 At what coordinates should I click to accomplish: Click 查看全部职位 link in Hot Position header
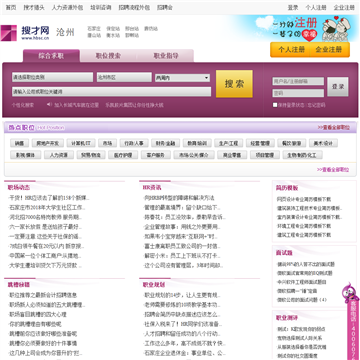click(x=334, y=128)
